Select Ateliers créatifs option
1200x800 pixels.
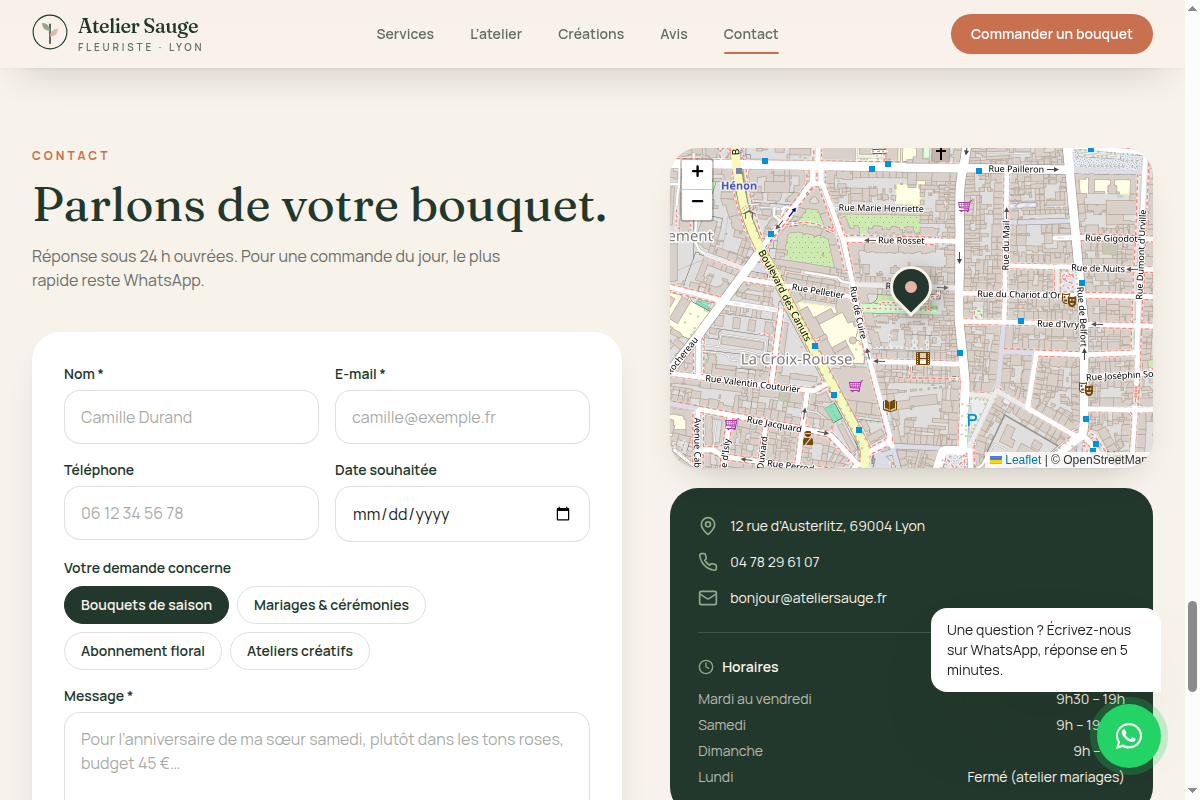tap(300, 651)
